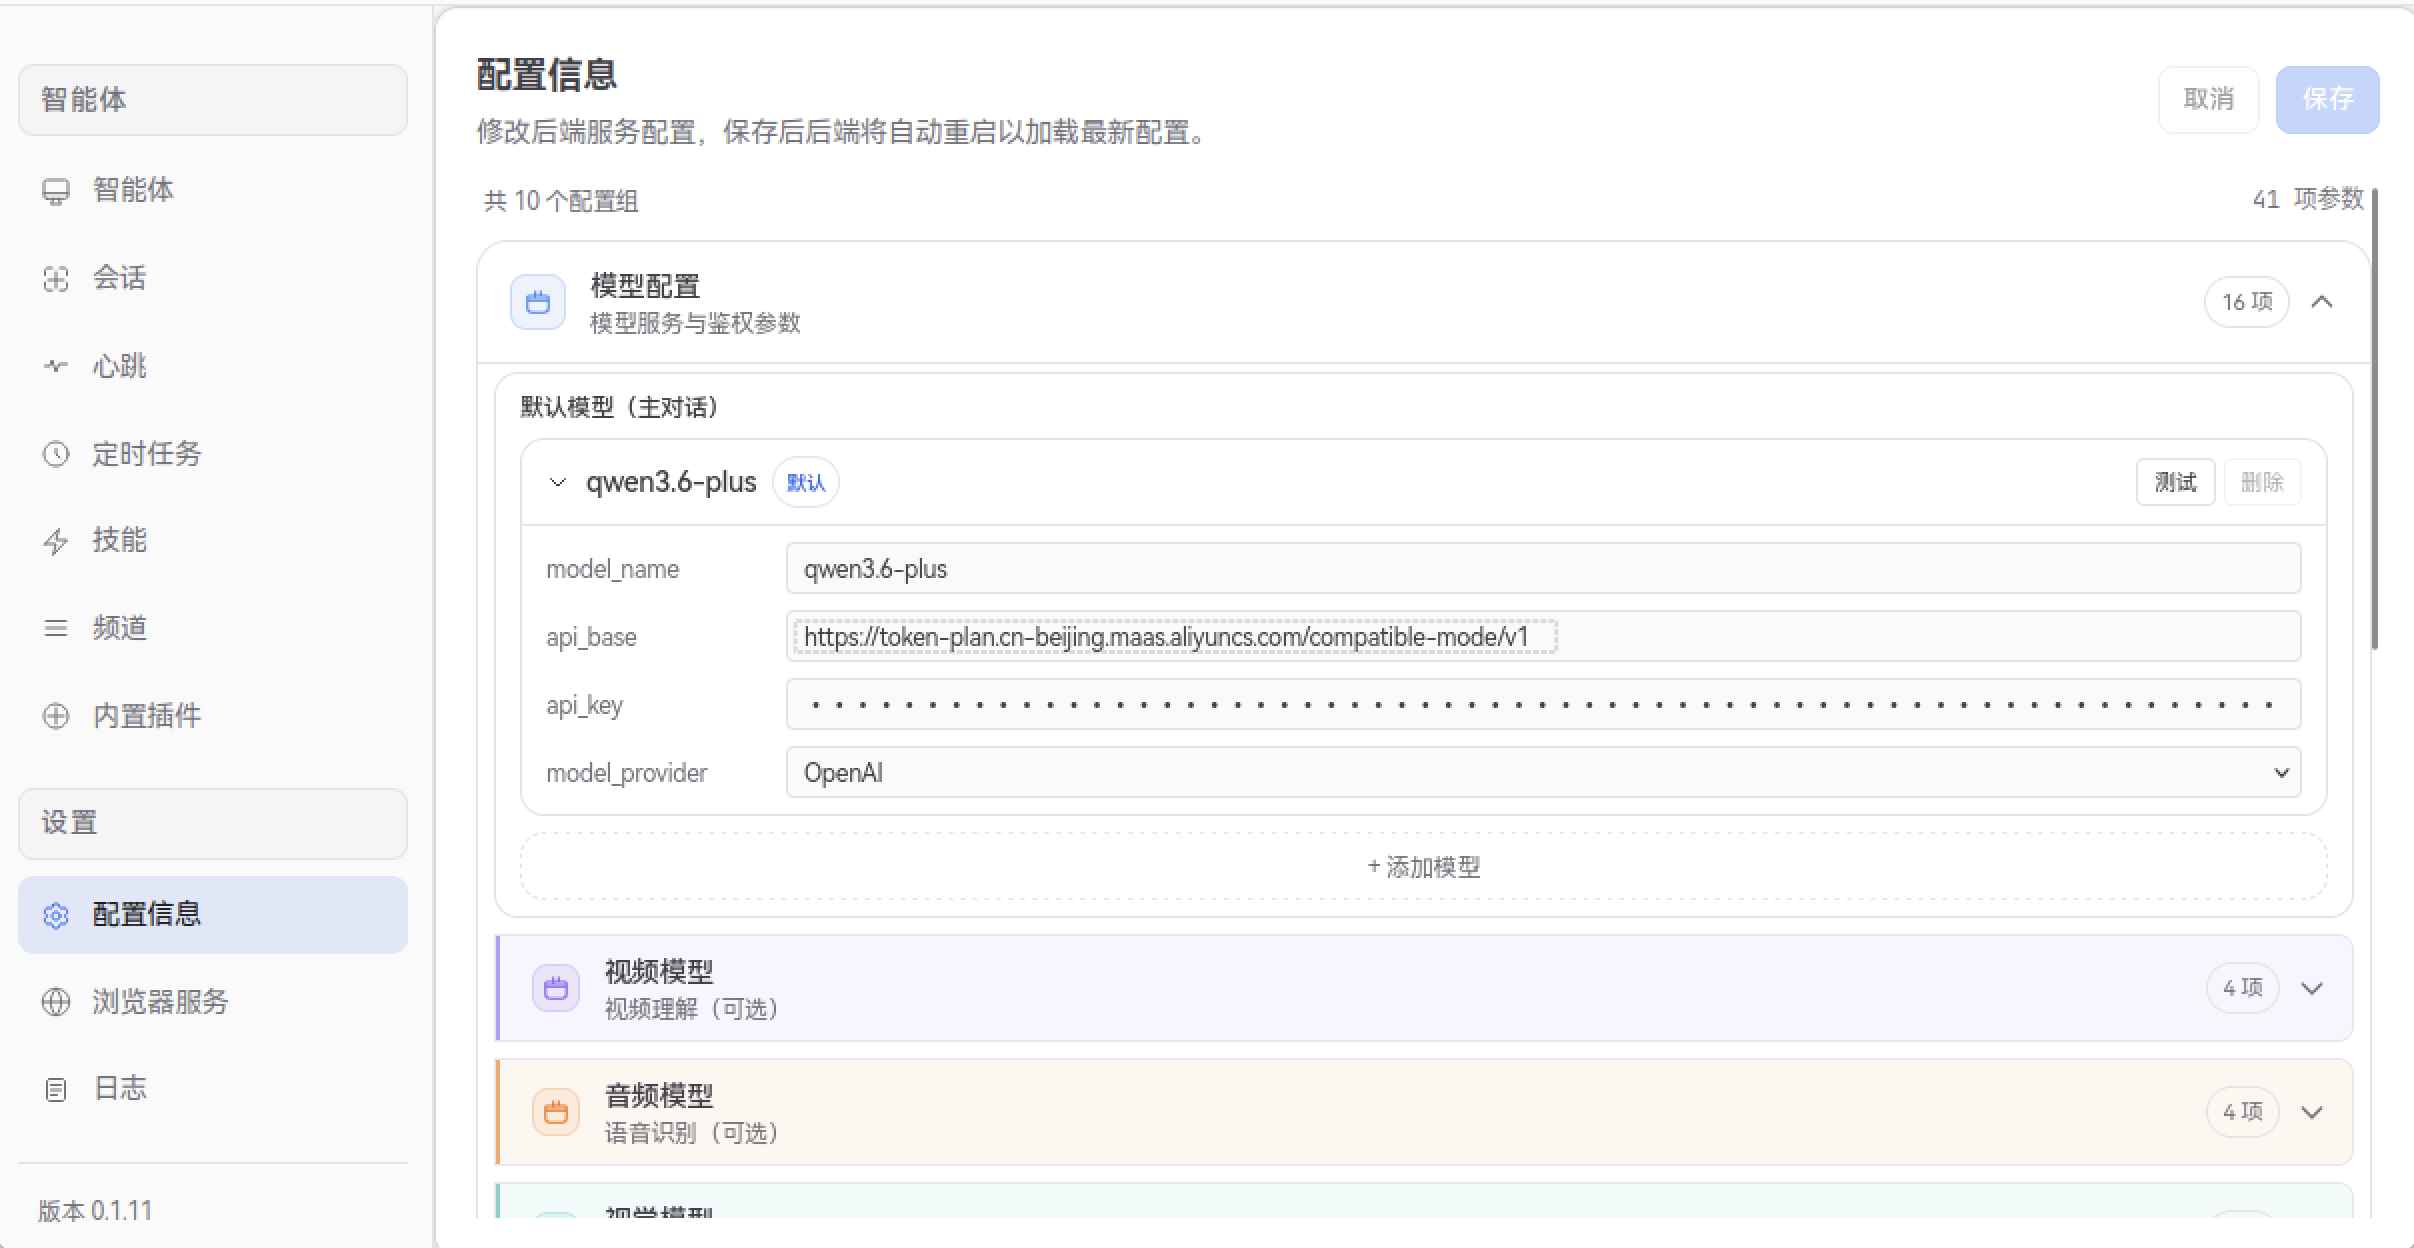
Task: Click the 默认模型（主对话）label
Action: click(x=620, y=407)
